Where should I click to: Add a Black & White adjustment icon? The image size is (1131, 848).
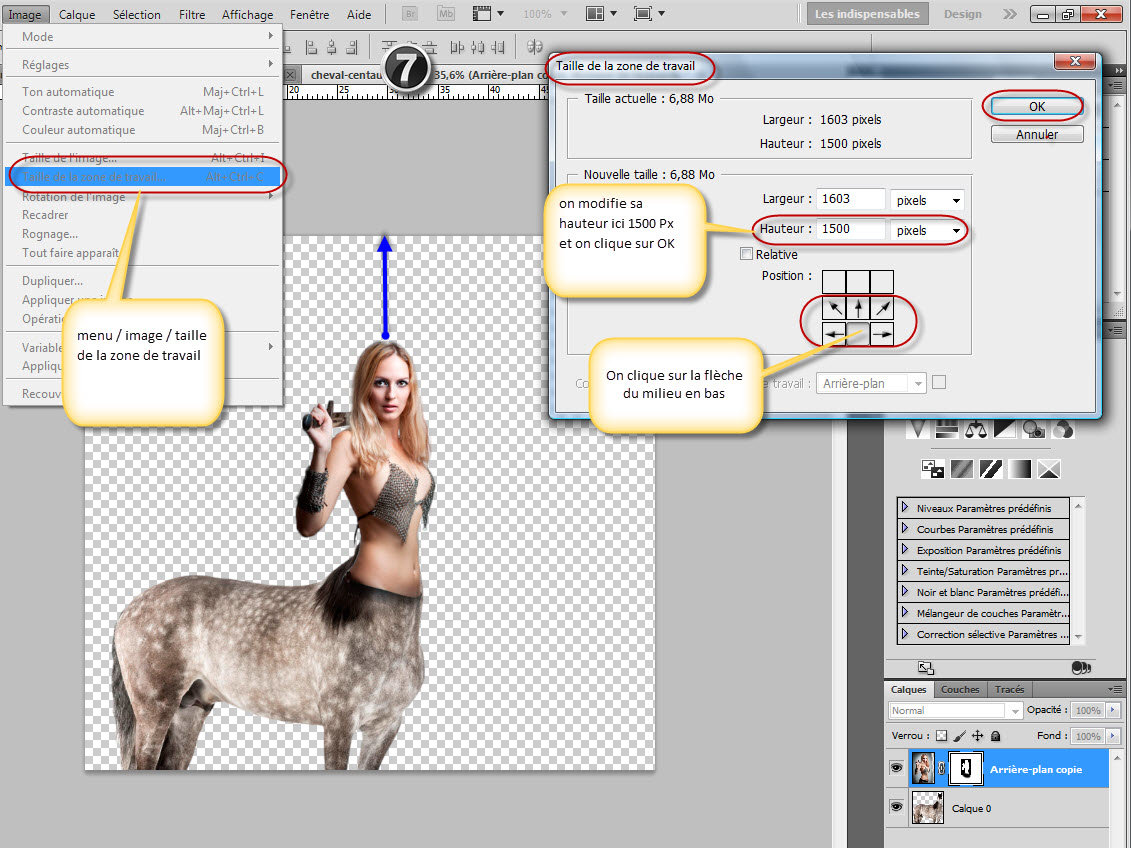pyautogui.click(x=1004, y=430)
